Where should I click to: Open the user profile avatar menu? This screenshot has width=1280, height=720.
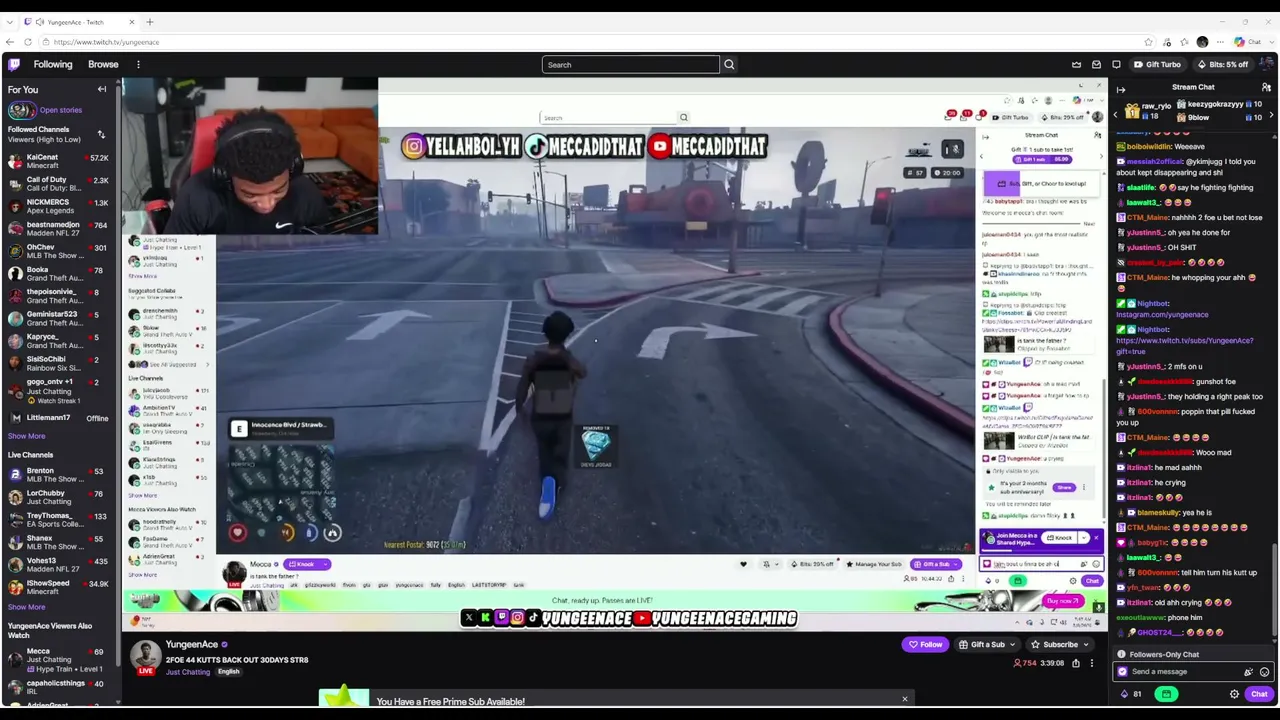pos(1266,64)
